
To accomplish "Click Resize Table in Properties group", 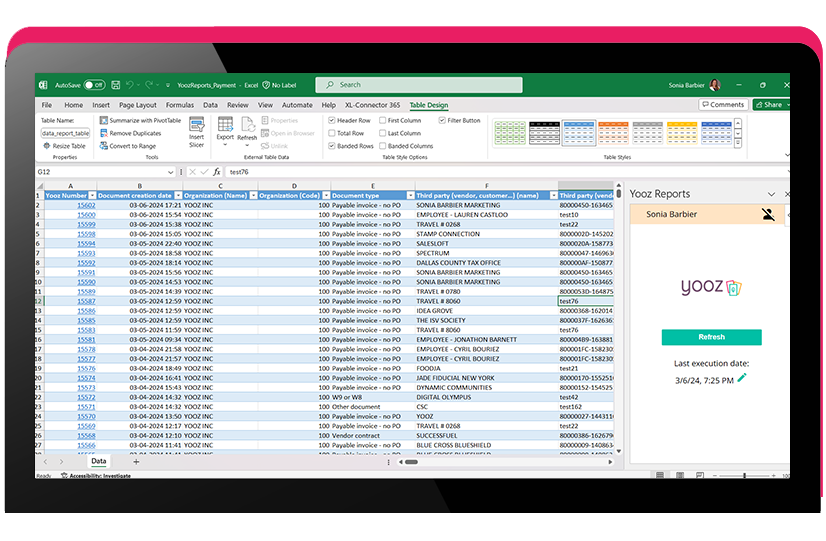I will point(64,146).
